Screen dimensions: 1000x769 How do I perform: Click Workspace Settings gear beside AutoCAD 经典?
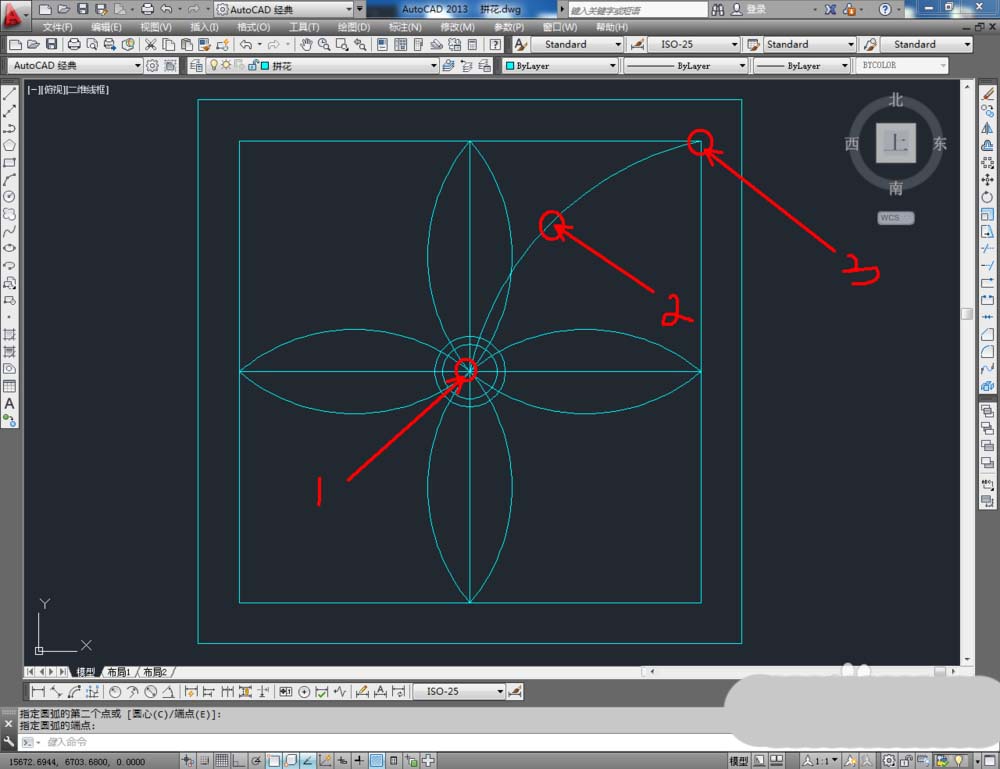pyautogui.click(x=152, y=66)
